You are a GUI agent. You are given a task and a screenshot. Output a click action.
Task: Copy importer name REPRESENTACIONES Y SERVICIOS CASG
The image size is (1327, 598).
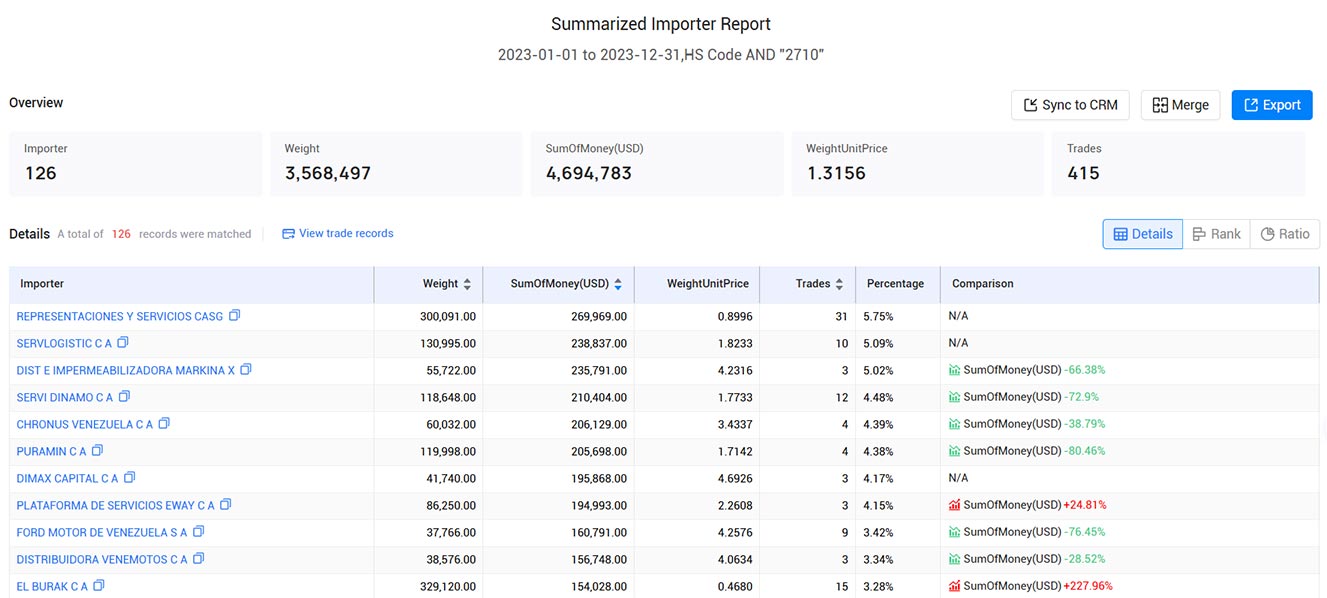pos(234,316)
